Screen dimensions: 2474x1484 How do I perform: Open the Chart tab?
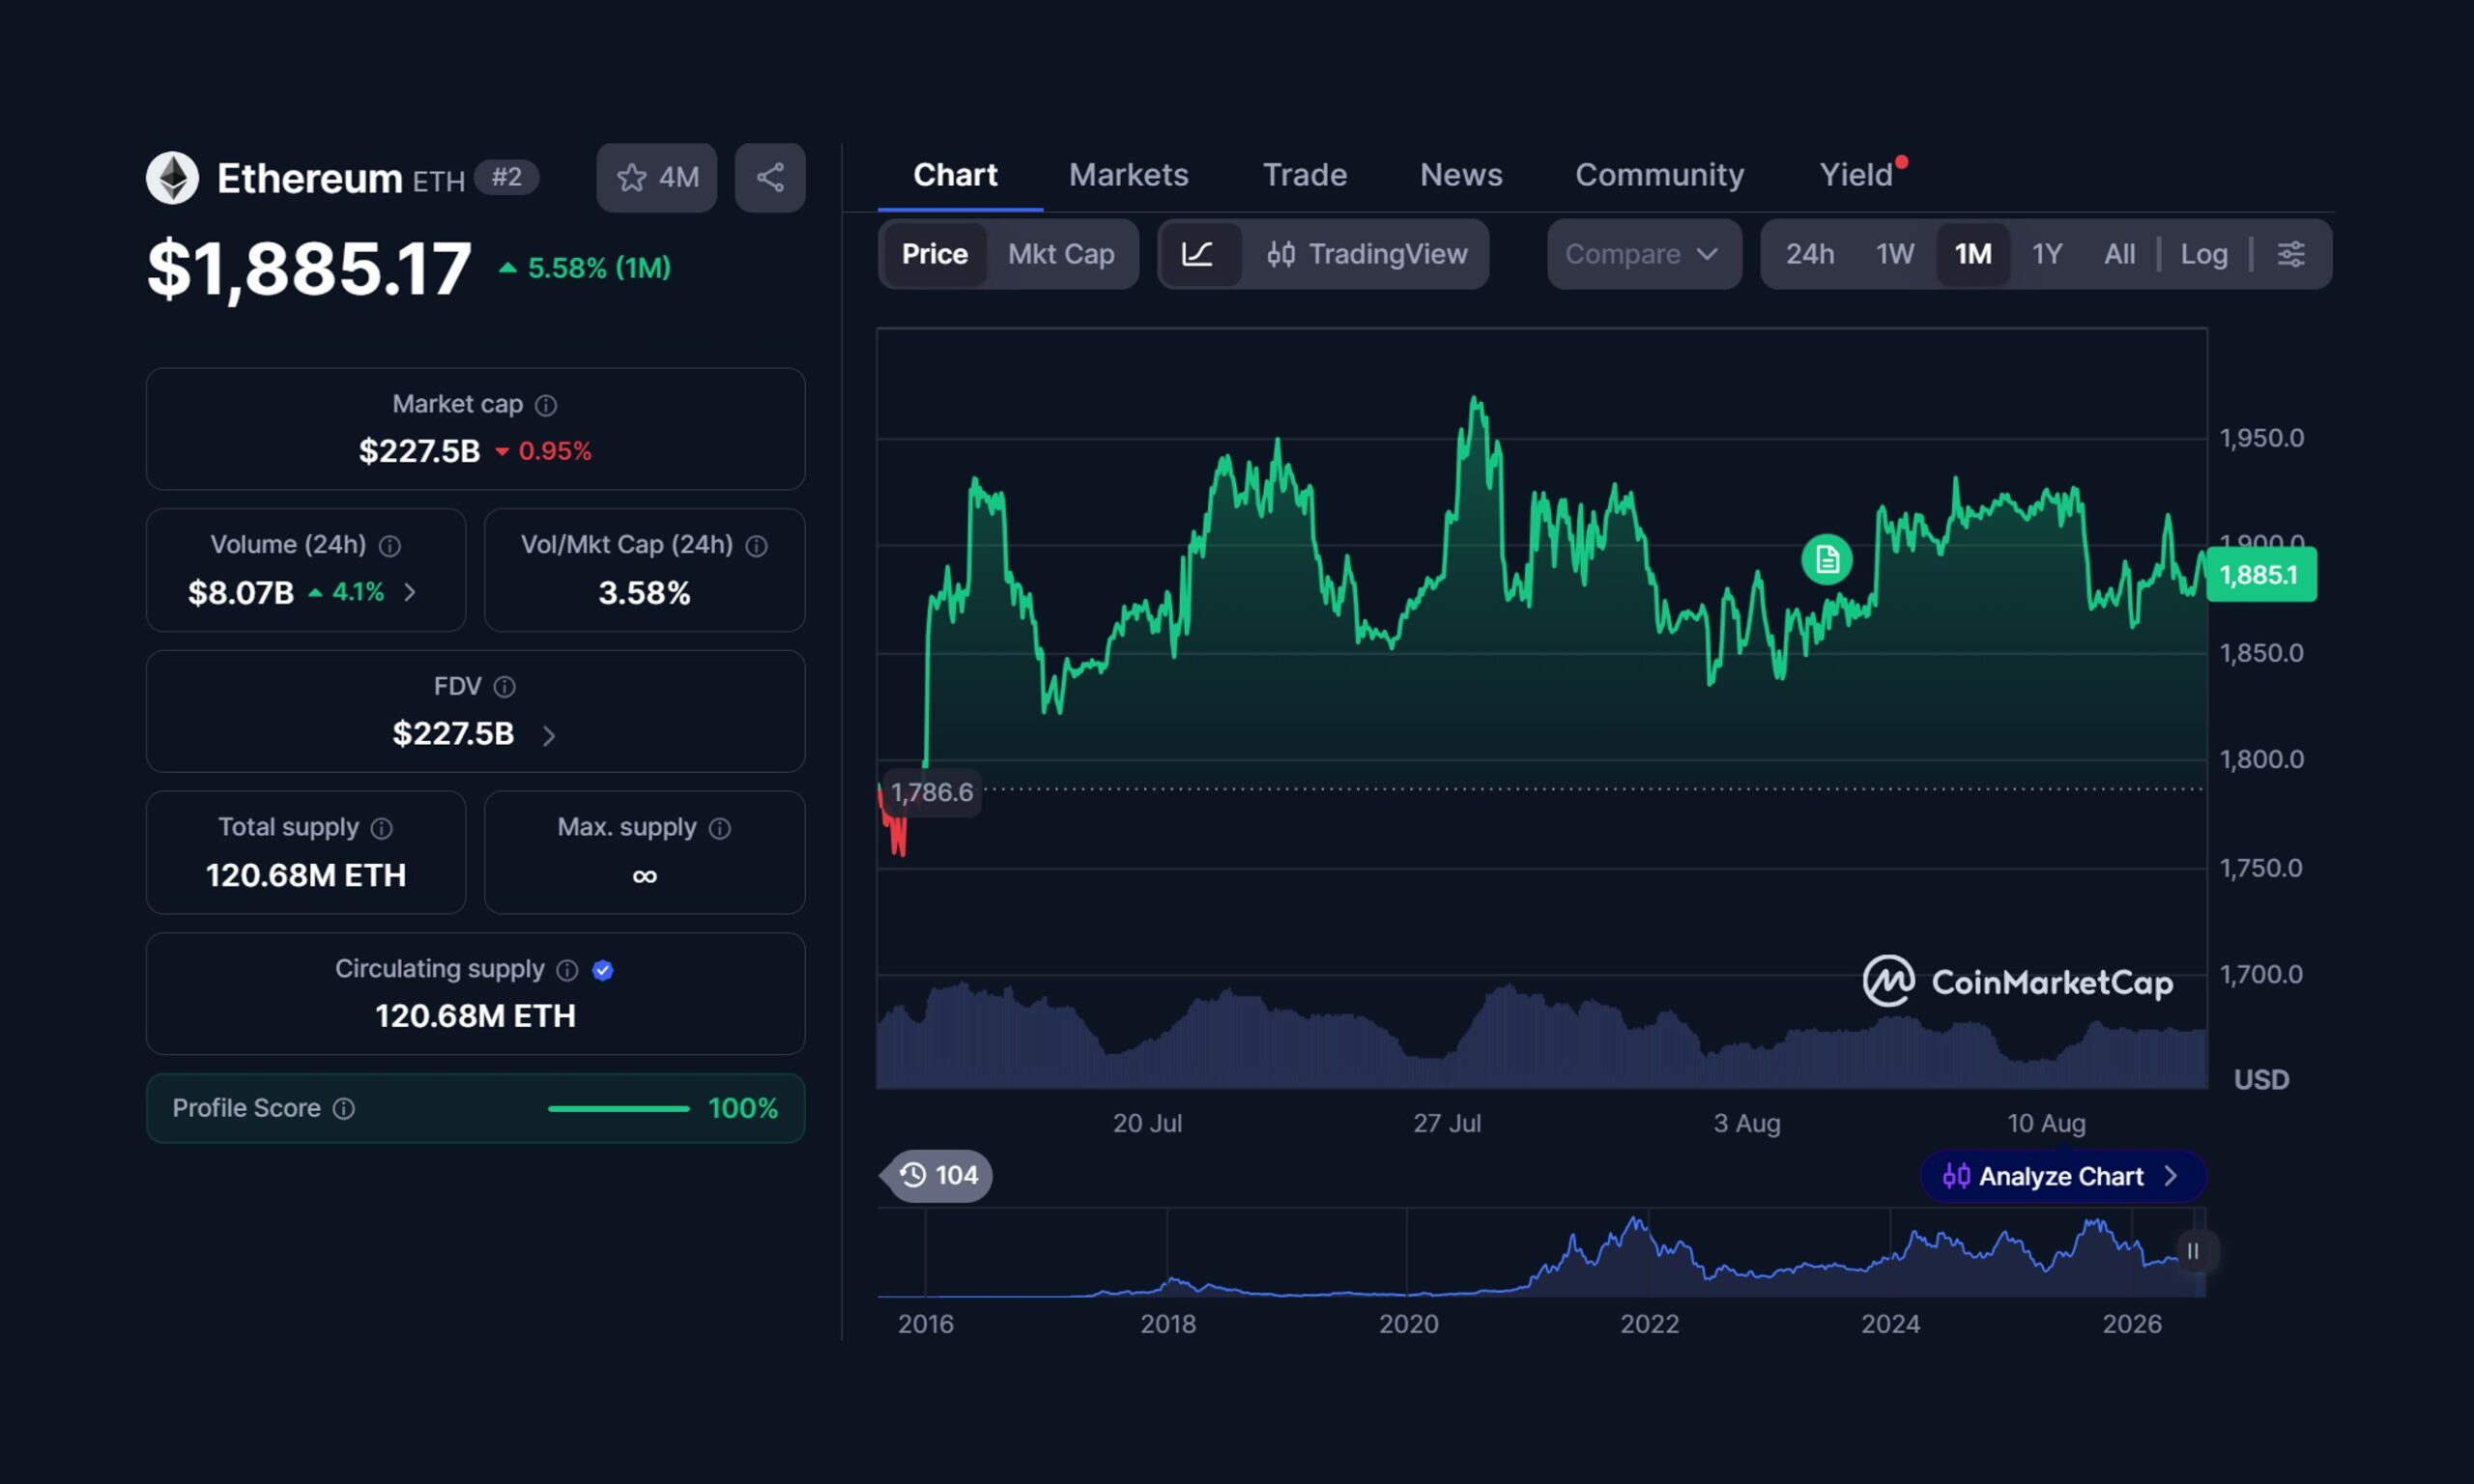955,175
